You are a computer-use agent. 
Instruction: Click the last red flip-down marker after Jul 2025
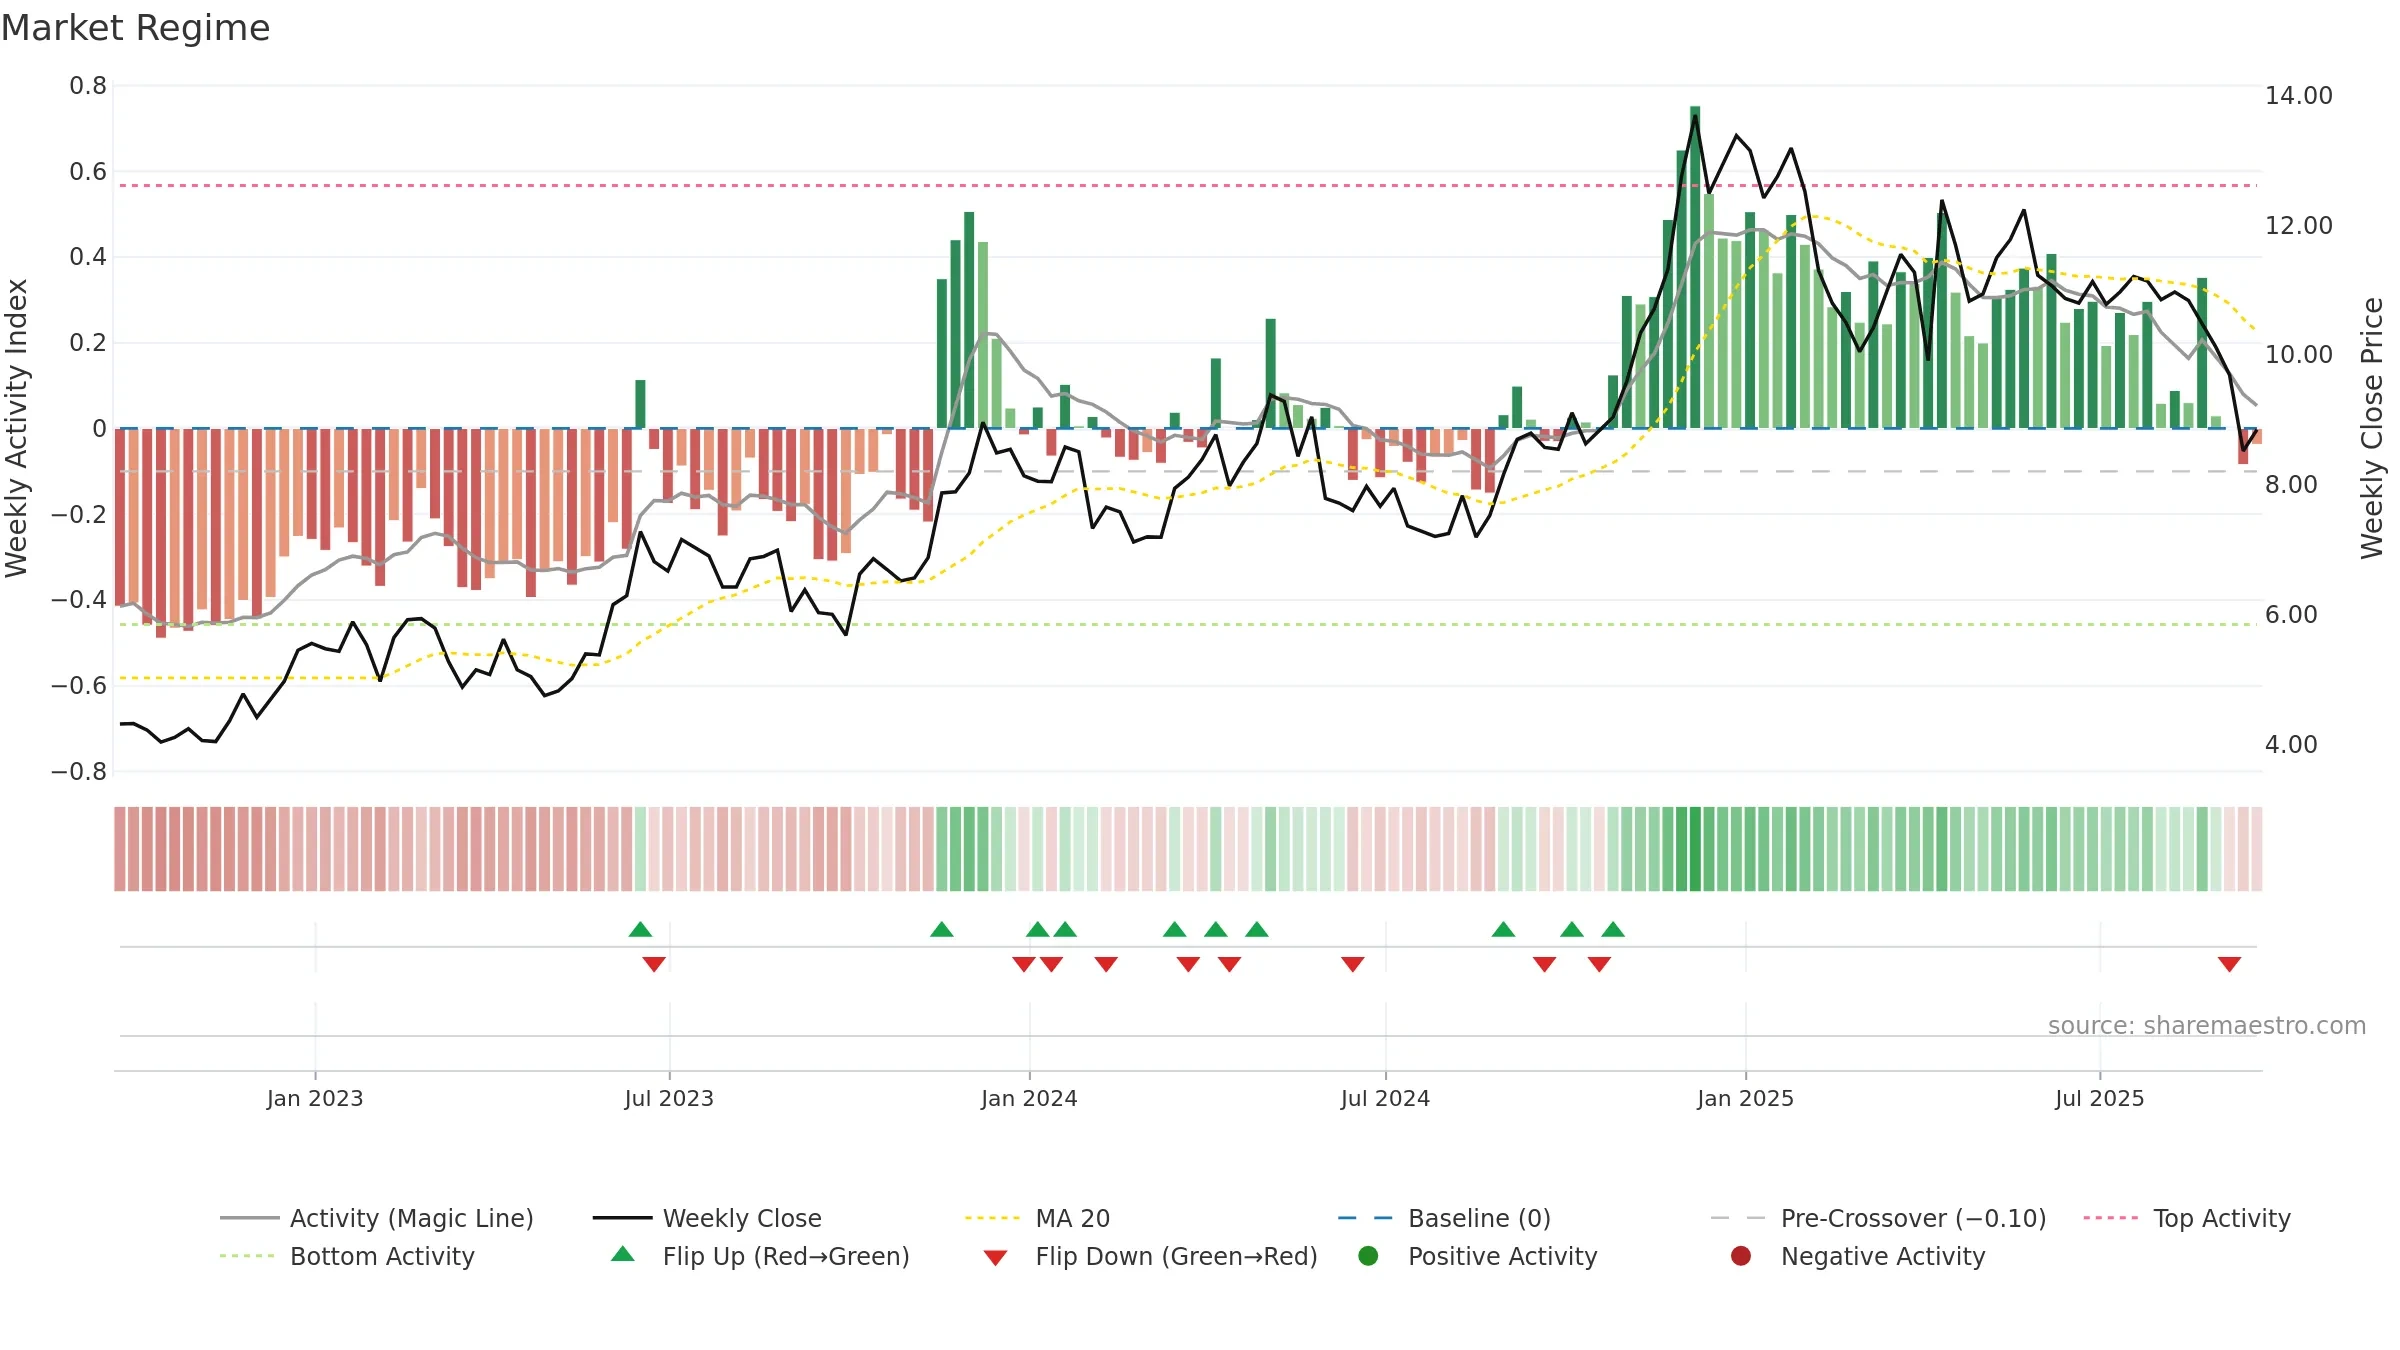(x=2229, y=964)
